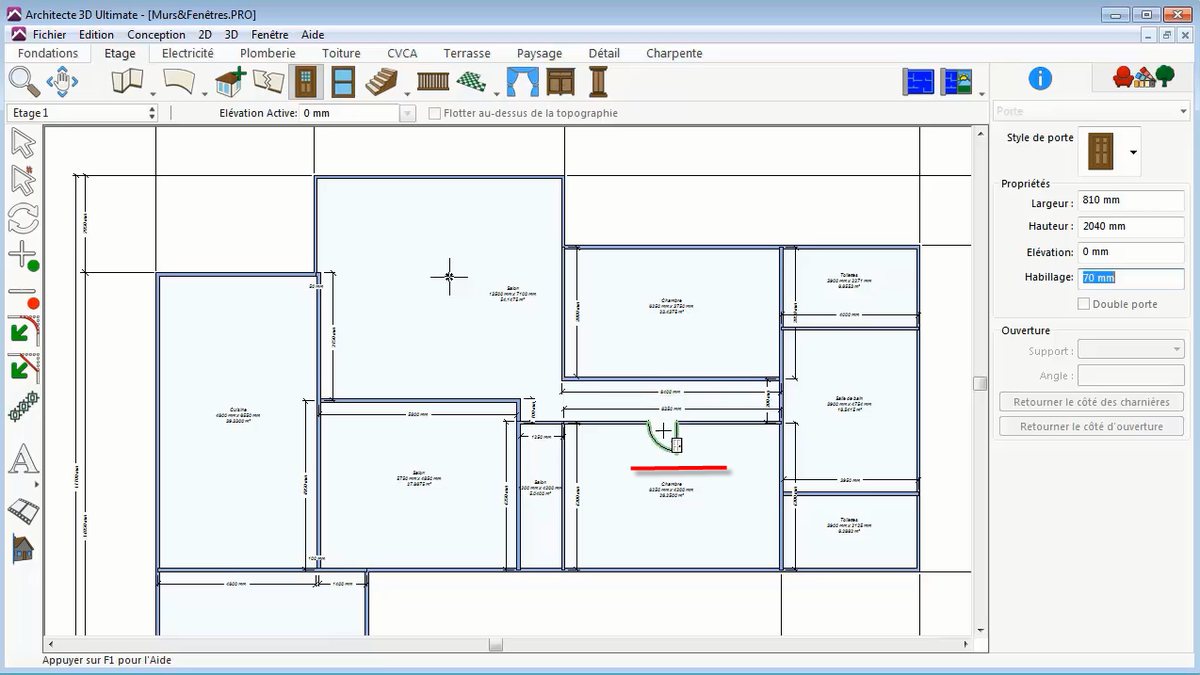The height and width of the screenshot is (675, 1200).
Task: Click Retourner le côté des charnières button
Action: [x=1091, y=402]
